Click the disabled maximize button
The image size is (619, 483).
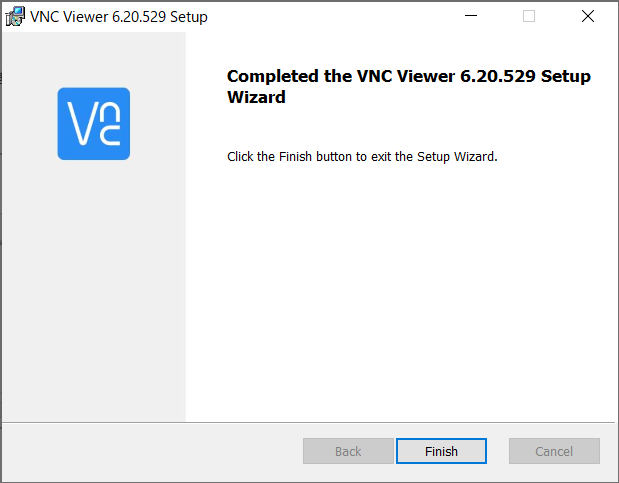(529, 16)
